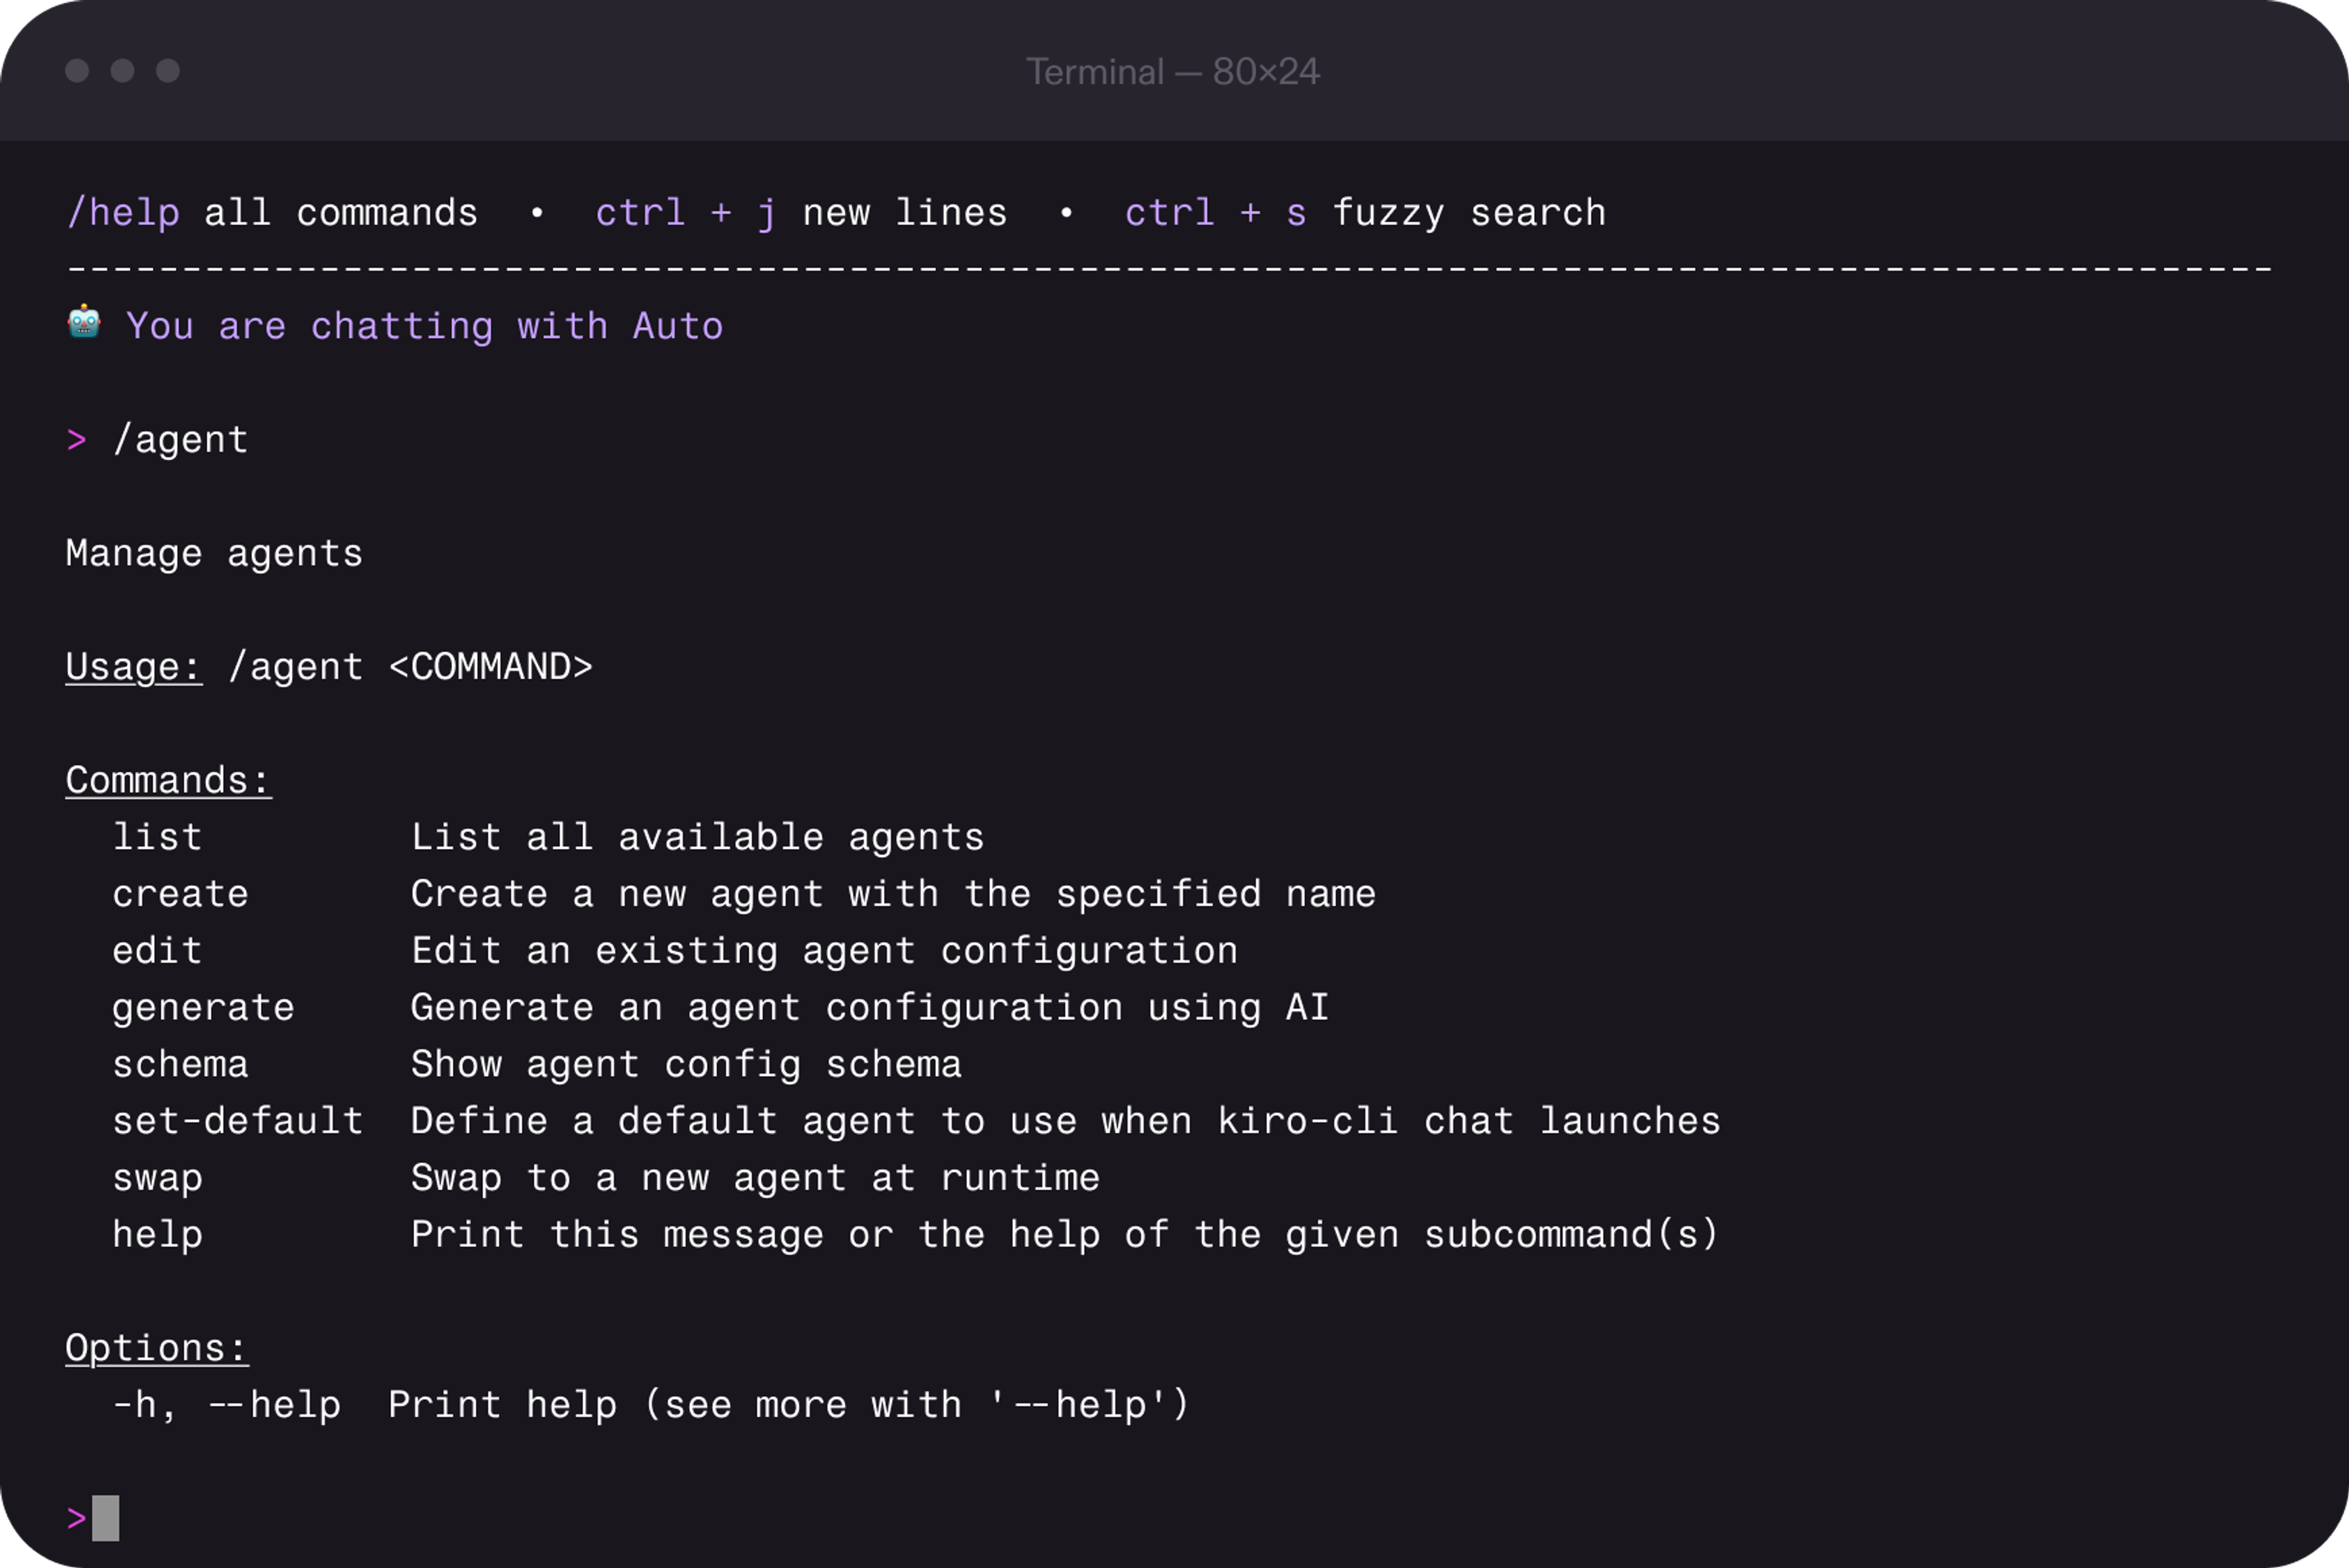Image resolution: width=2349 pixels, height=1568 pixels.
Task: Click the Usage: label
Action: 133,666
